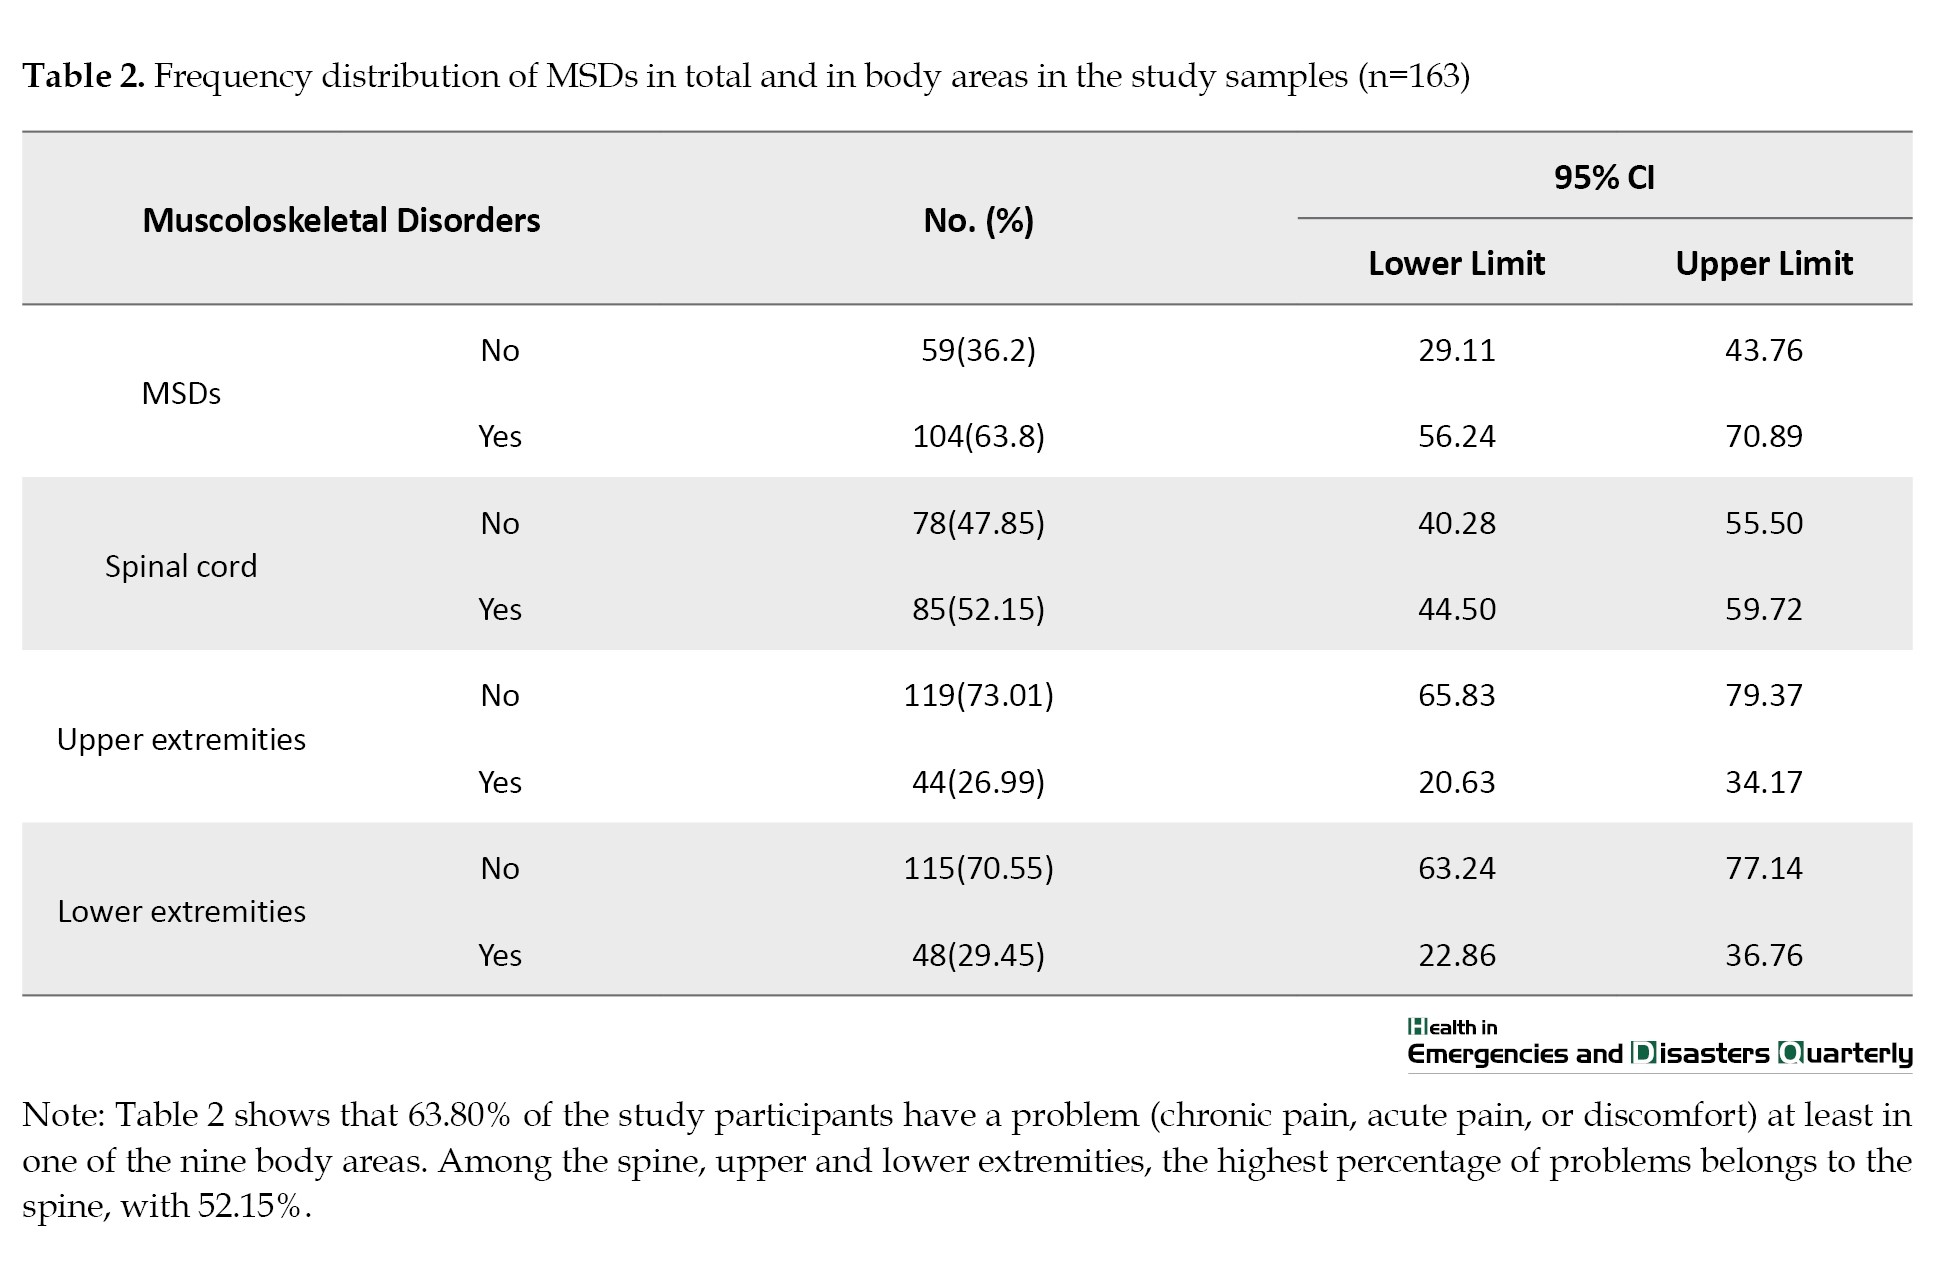Click the No. (%) column header
1944x1273 pixels.
pos(978,220)
